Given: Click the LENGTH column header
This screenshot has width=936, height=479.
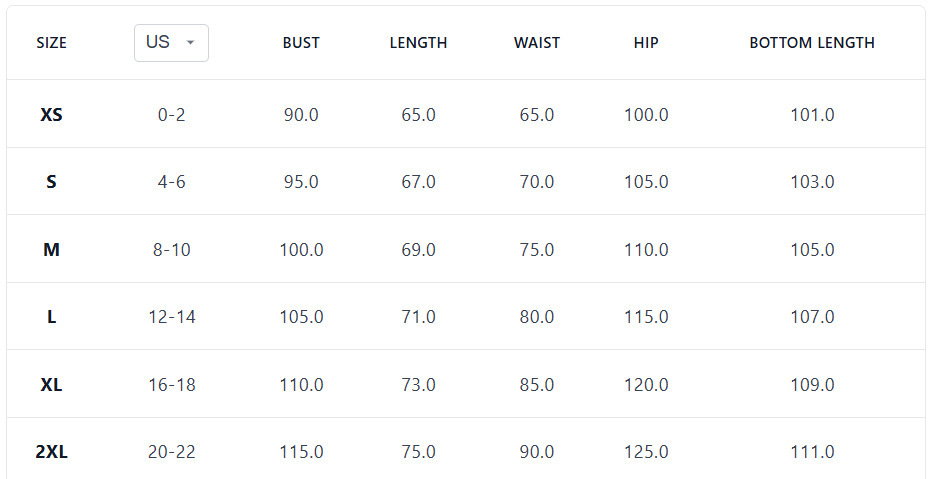Looking at the screenshot, I should [x=418, y=43].
